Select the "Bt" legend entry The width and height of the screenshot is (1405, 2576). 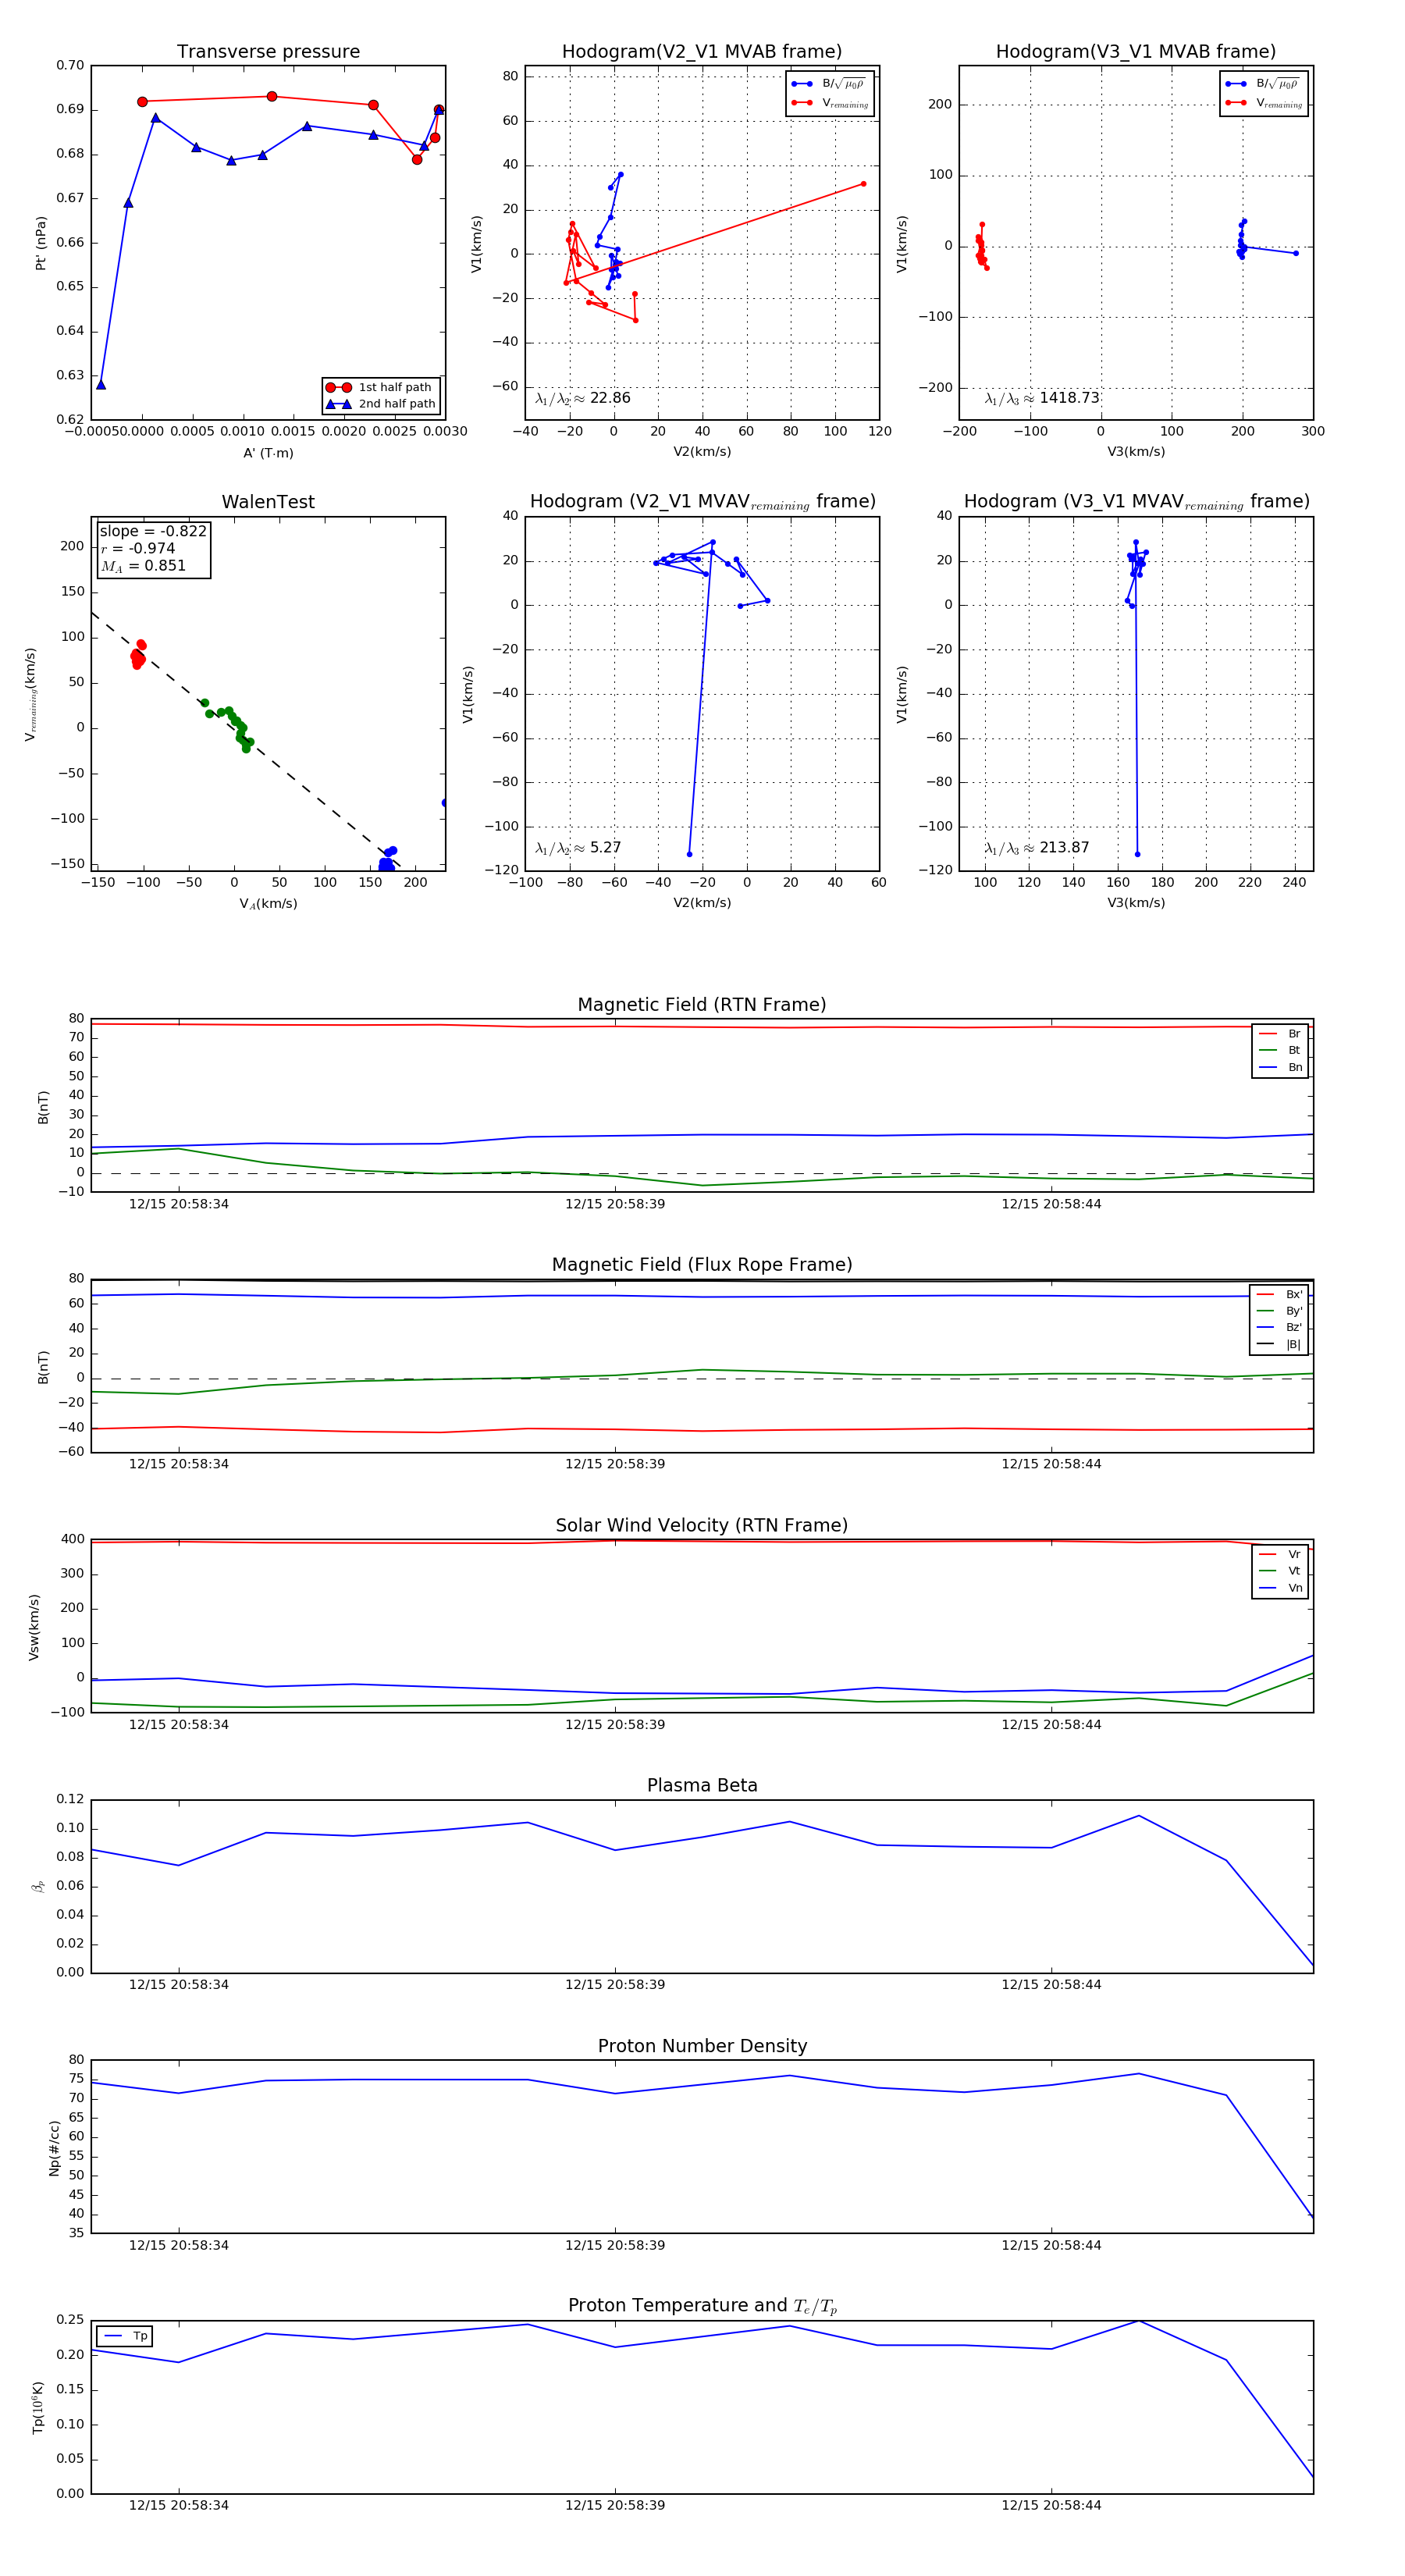pos(1280,1050)
